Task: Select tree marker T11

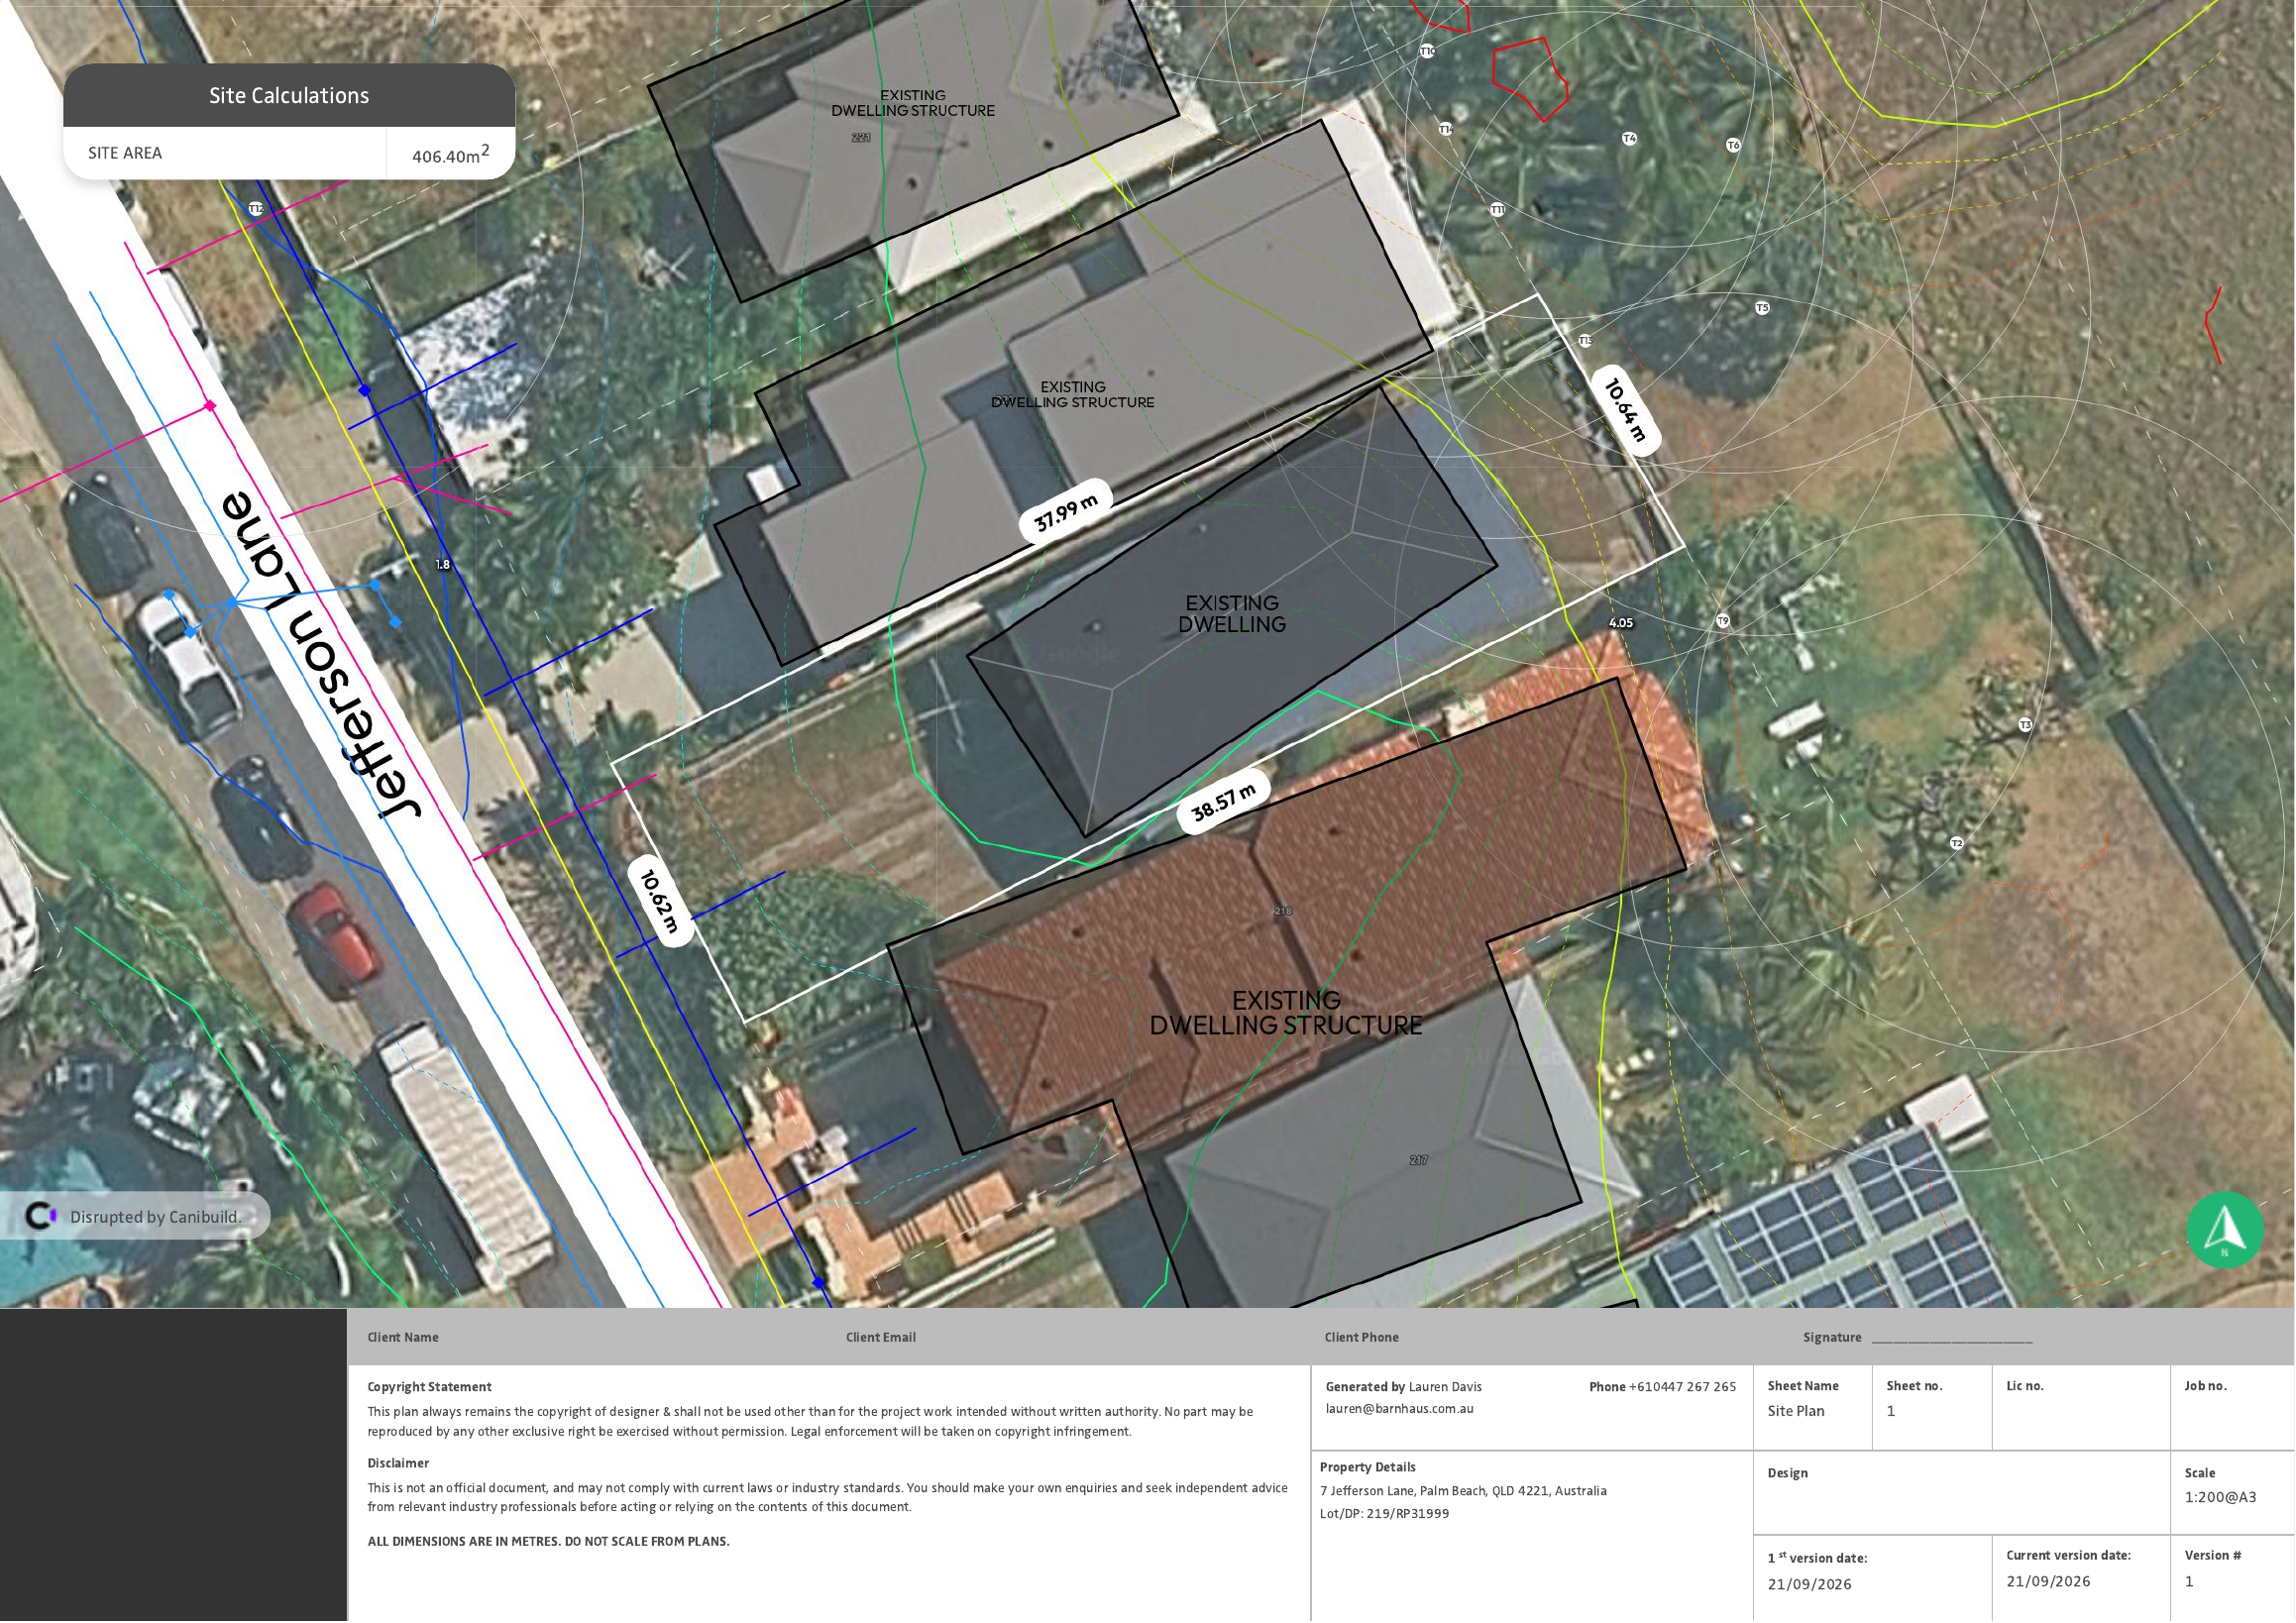Action: tap(1497, 209)
